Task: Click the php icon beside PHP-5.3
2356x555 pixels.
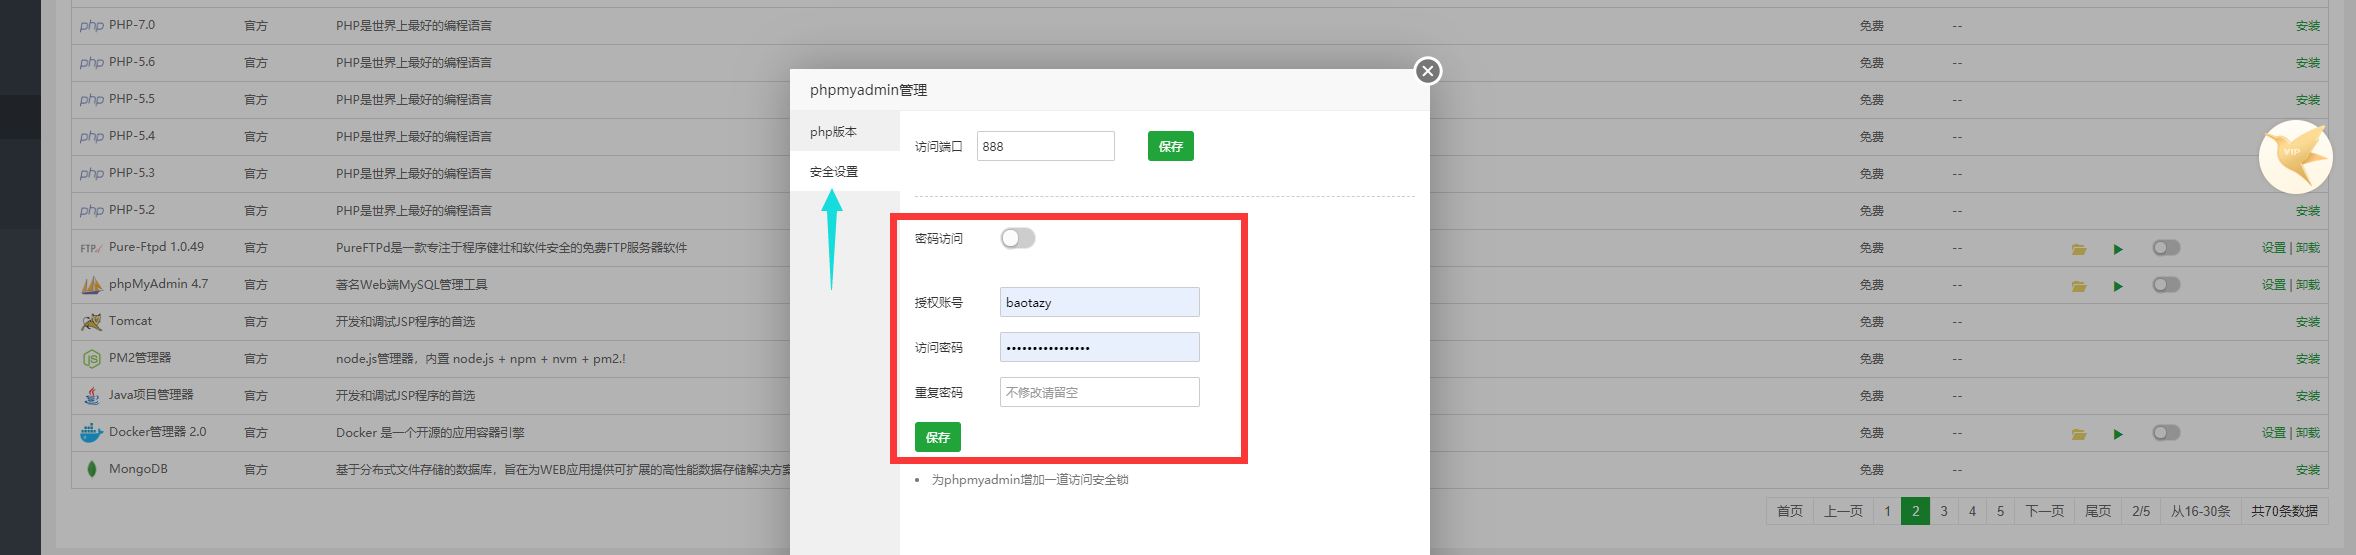Action: pos(91,173)
